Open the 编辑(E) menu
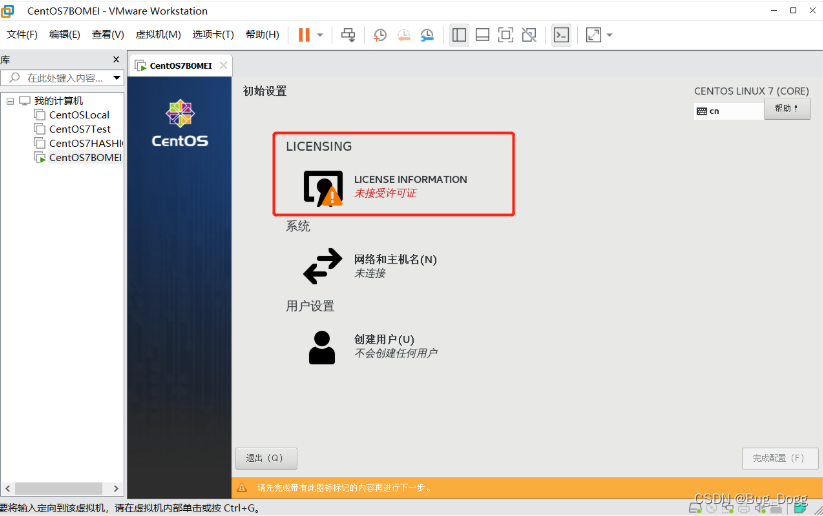The height and width of the screenshot is (516, 823). pos(65,35)
